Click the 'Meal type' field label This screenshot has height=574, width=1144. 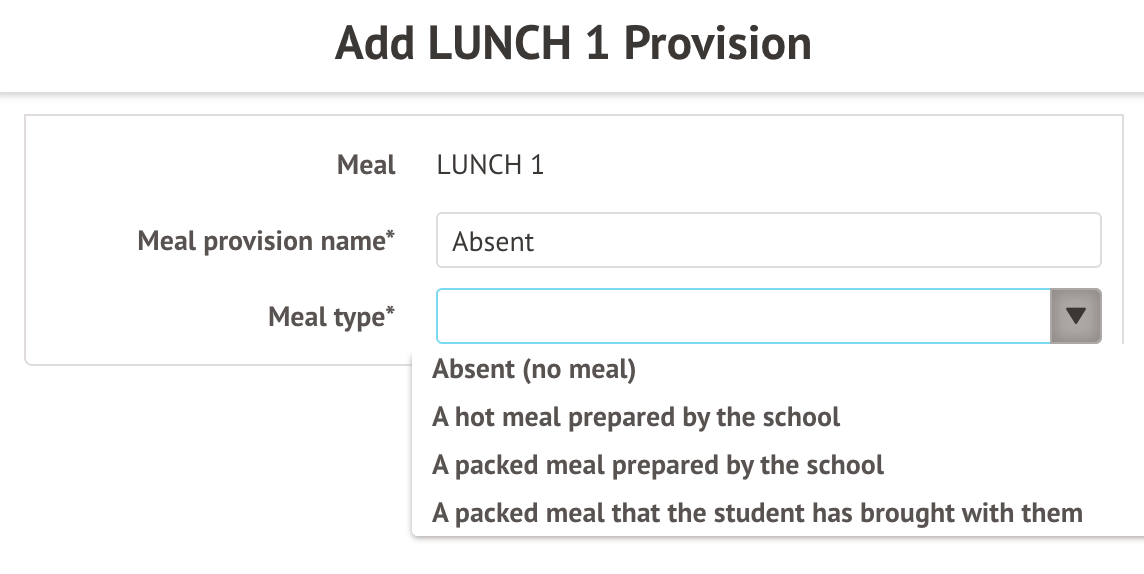325,317
